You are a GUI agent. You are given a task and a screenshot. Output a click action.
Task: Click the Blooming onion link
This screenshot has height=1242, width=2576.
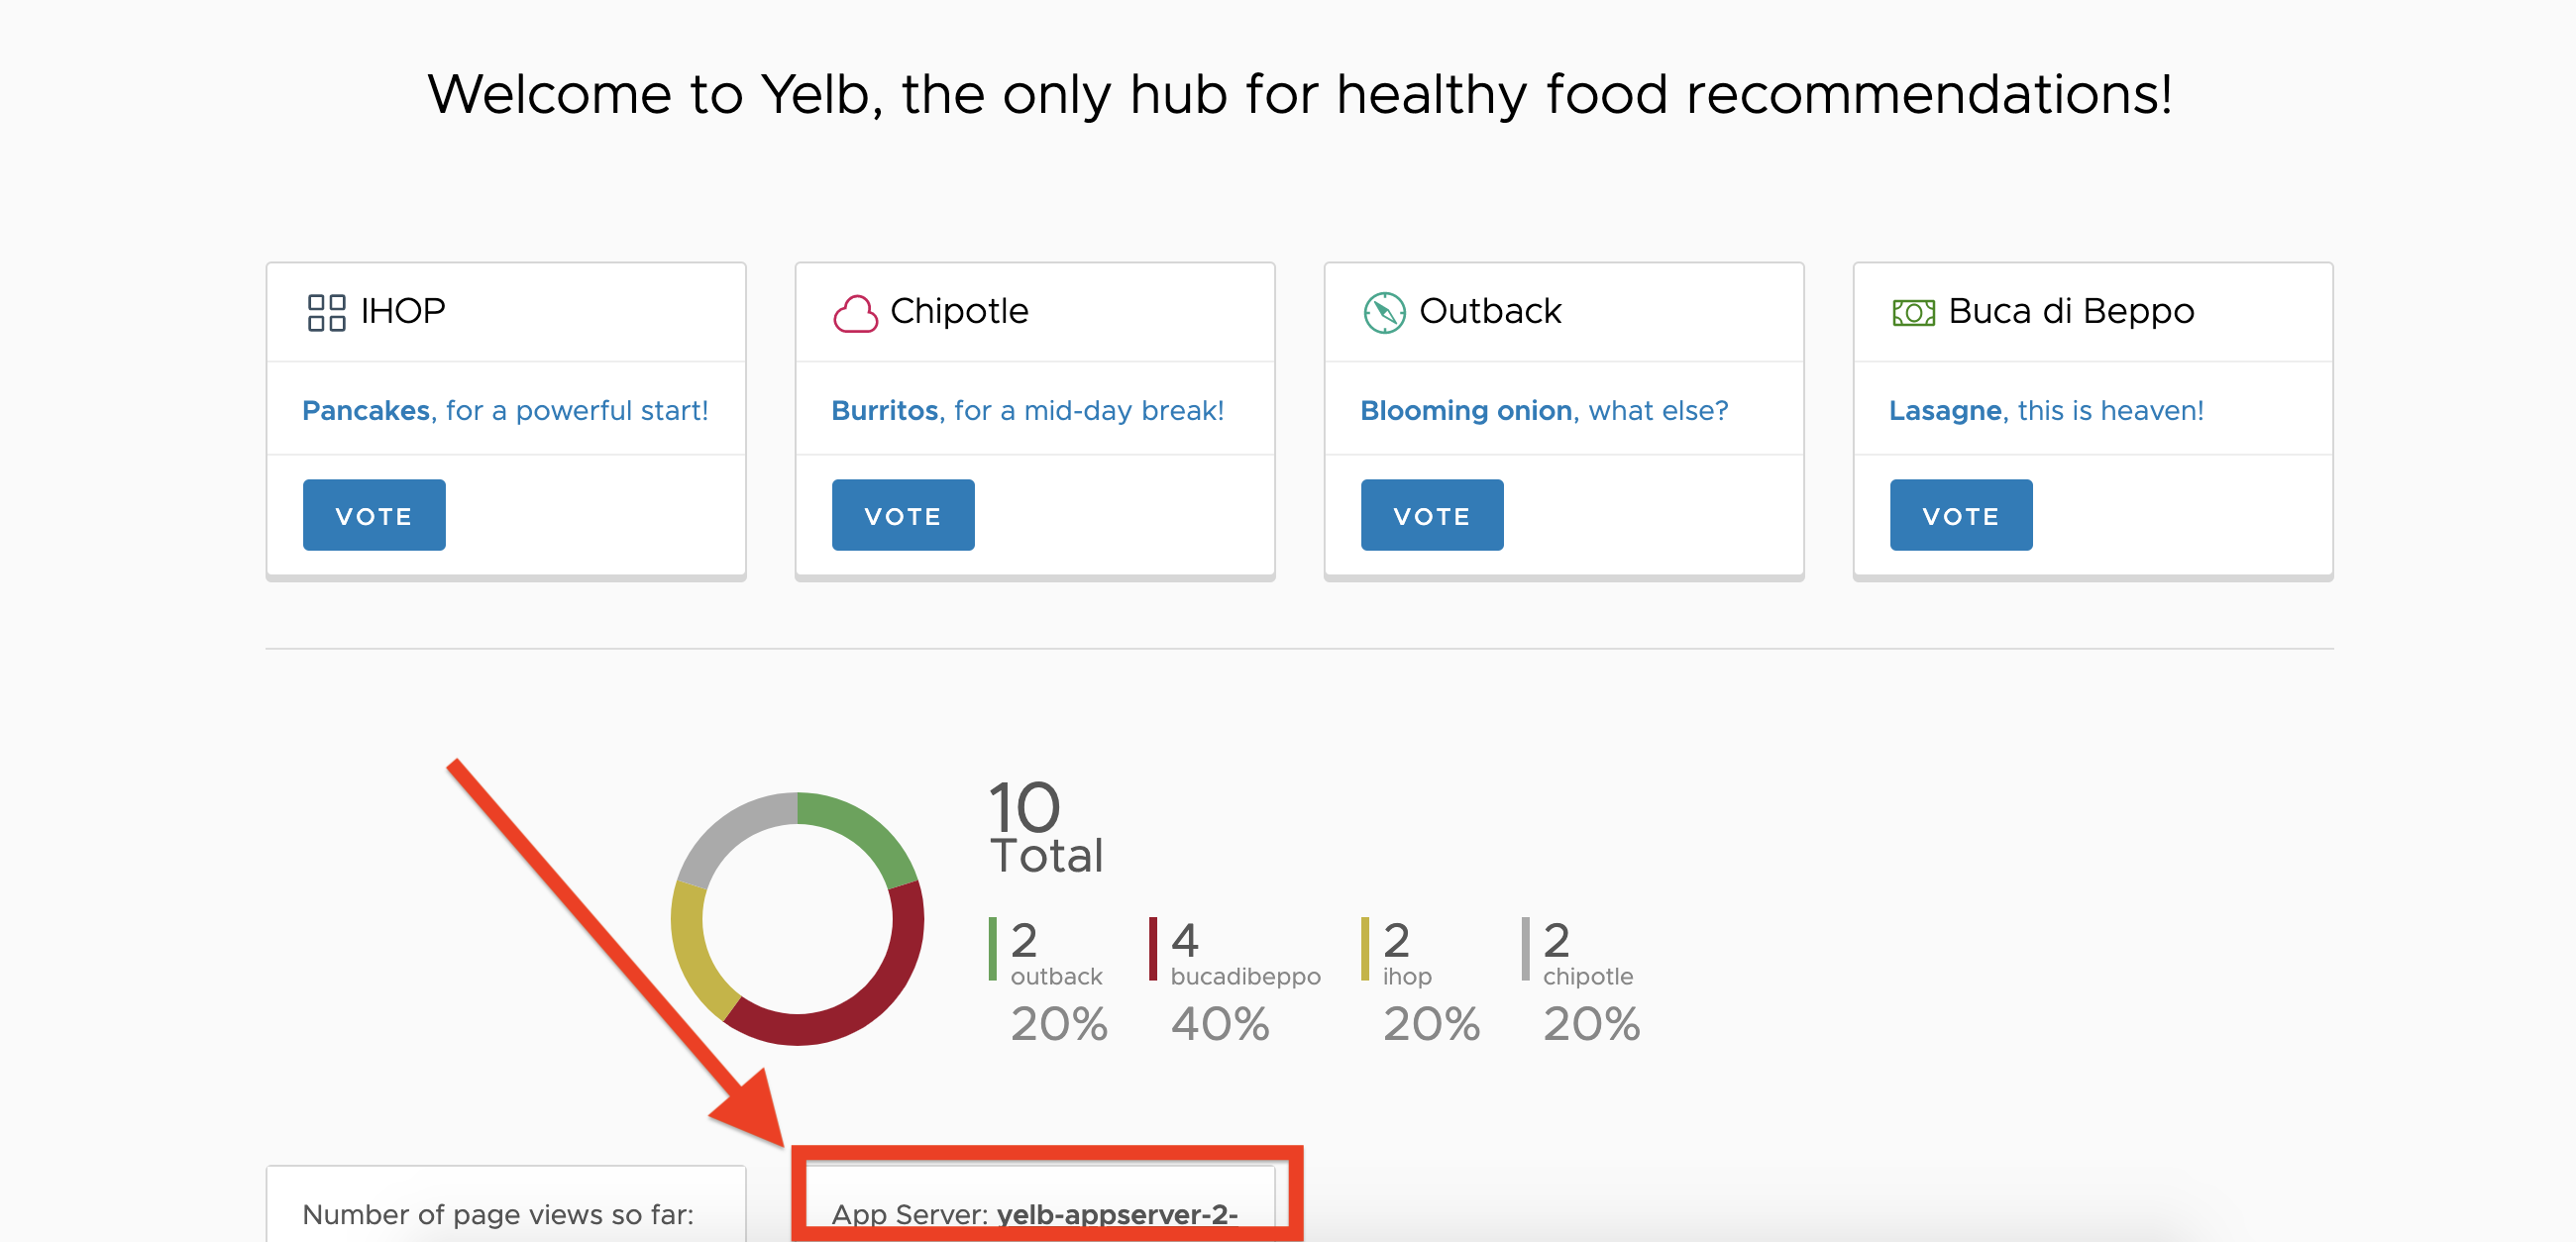point(1464,410)
